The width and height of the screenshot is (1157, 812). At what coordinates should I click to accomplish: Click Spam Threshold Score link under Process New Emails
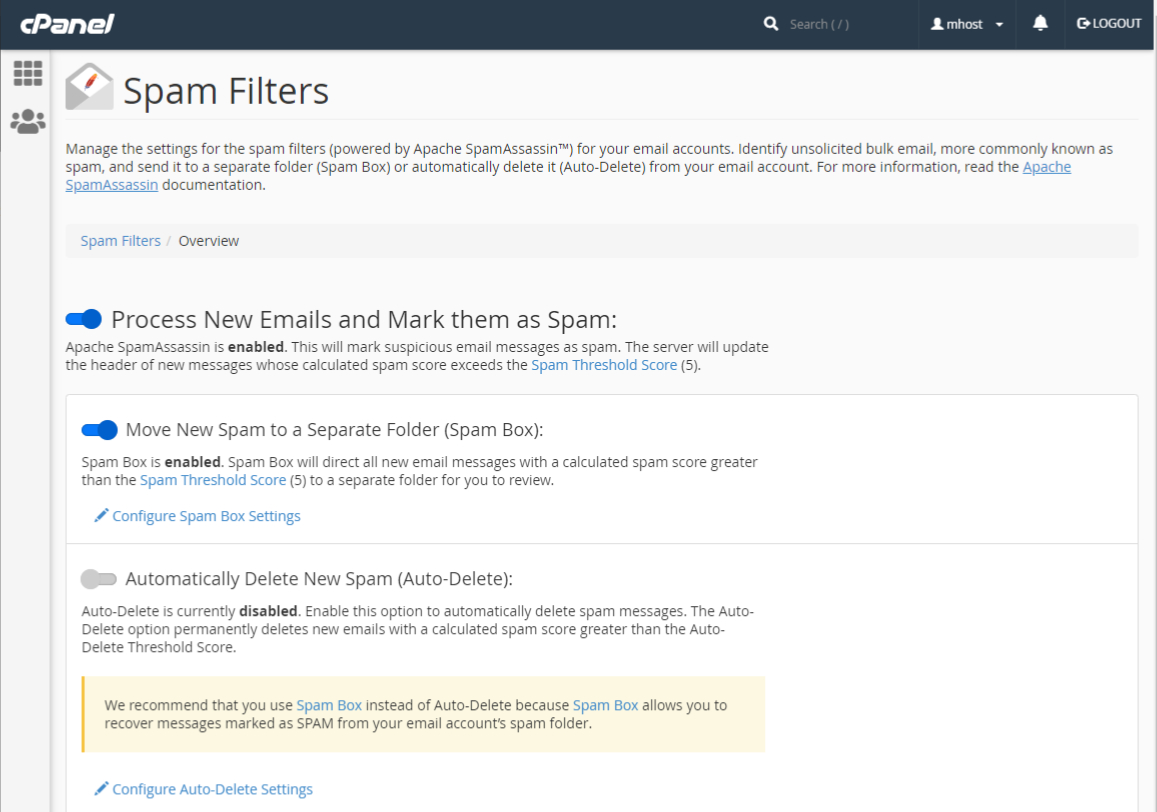click(x=603, y=365)
